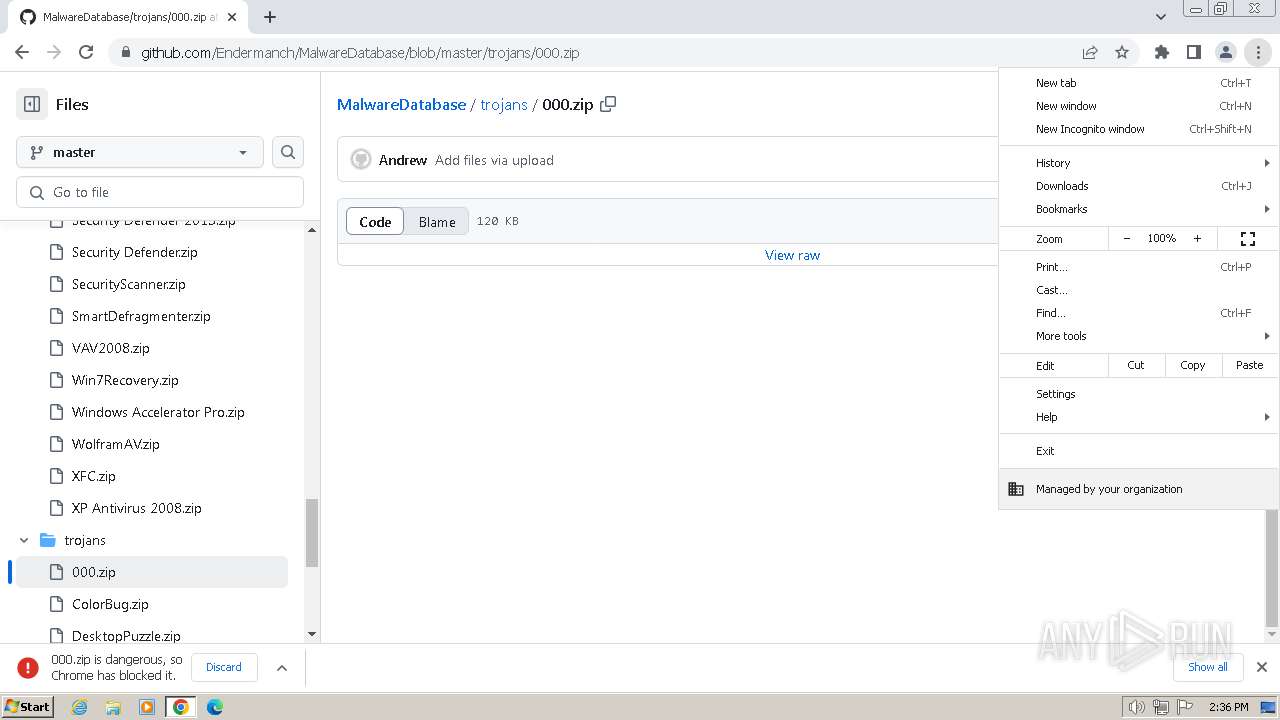This screenshot has height=720, width=1280.
Task: Click the fullscreen icon in Zoom row
Action: (x=1248, y=239)
